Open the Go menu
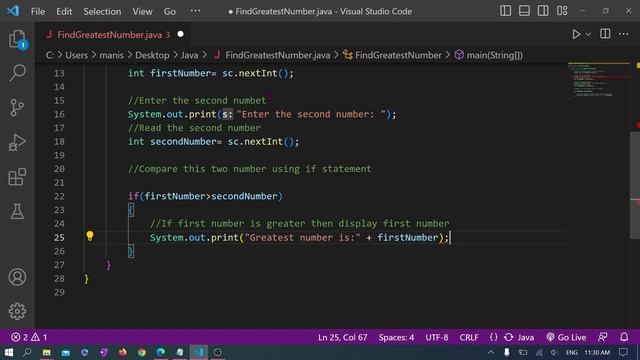This screenshot has width=640, height=360. tap(170, 11)
